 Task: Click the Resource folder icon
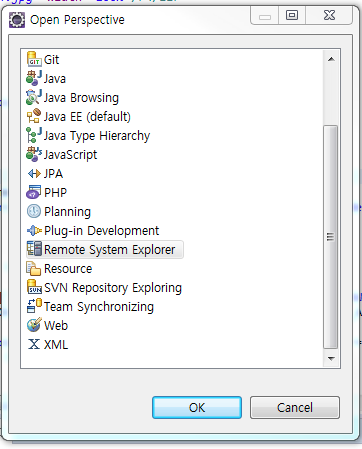click(x=34, y=268)
